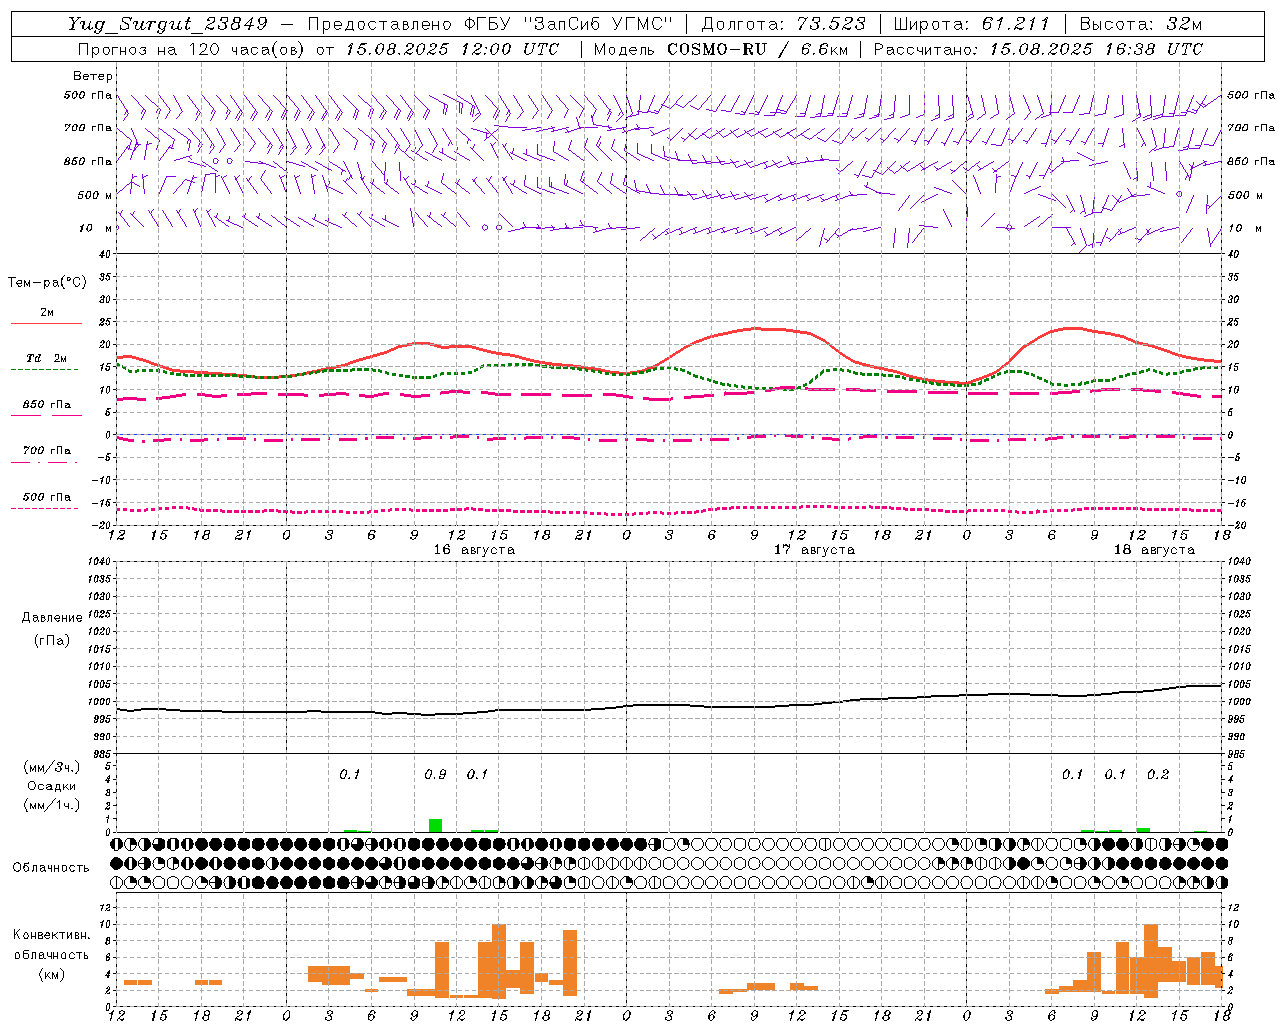1280x1024 pixels.
Task: Click the Ветер panel label
Action: click(93, 76)
